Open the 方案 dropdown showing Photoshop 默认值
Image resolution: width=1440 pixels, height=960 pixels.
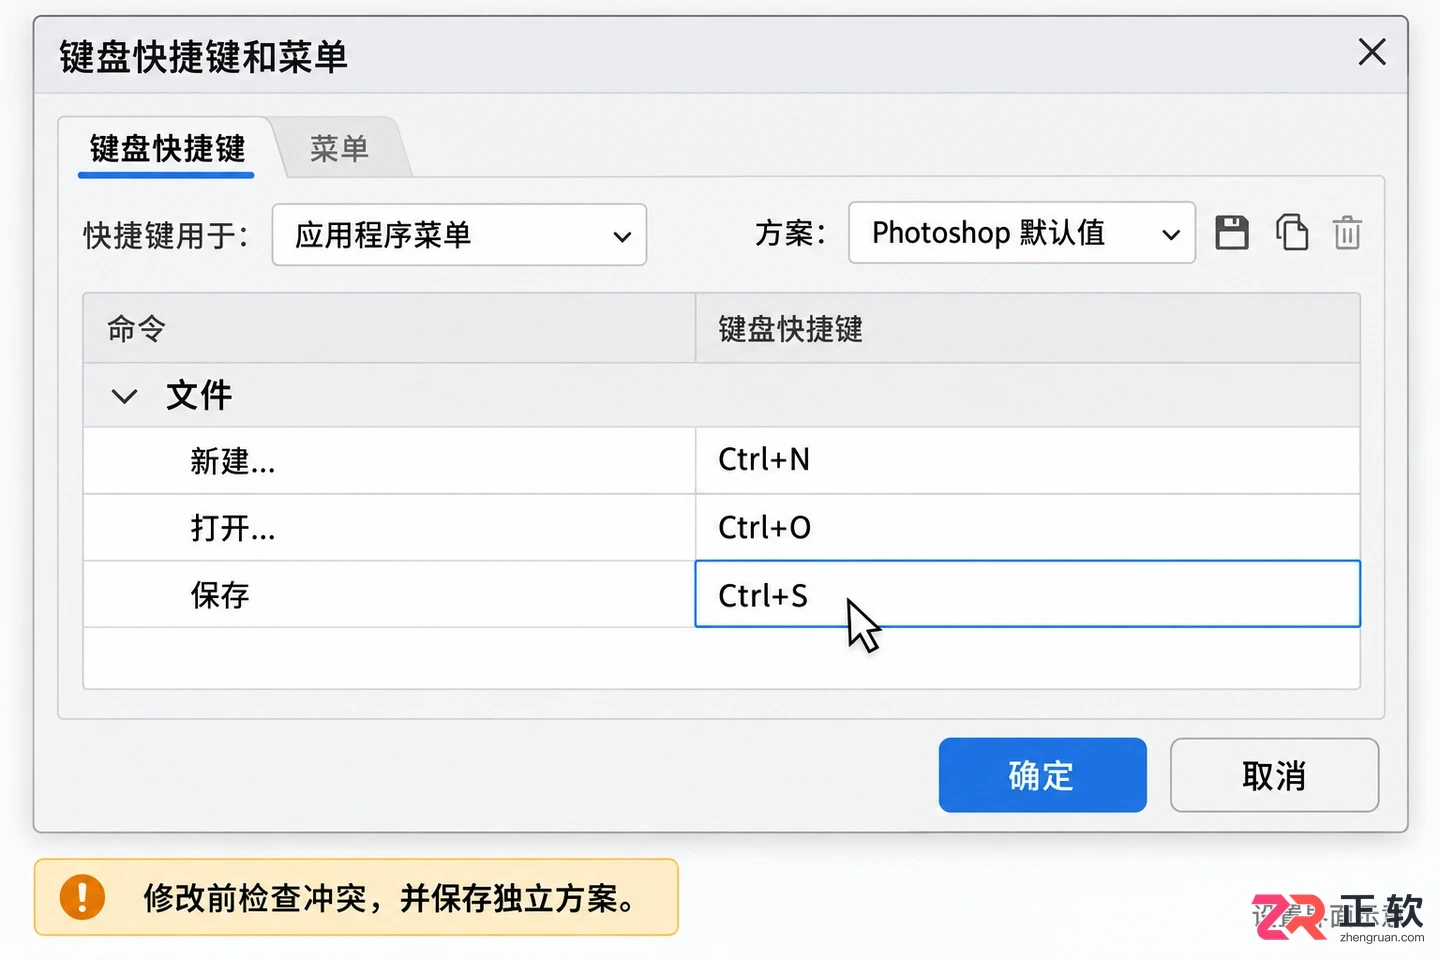pyautogui.click(x=1021, y=233)
